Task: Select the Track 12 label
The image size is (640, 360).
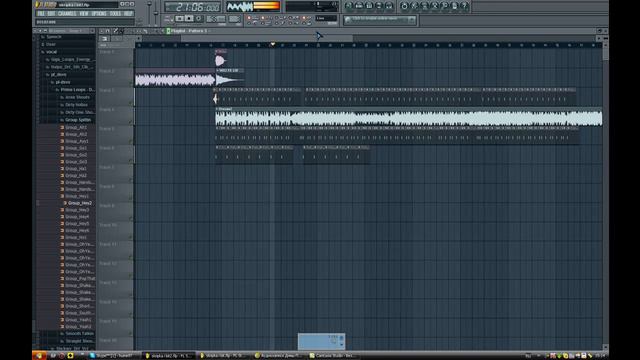Action: 108,264
